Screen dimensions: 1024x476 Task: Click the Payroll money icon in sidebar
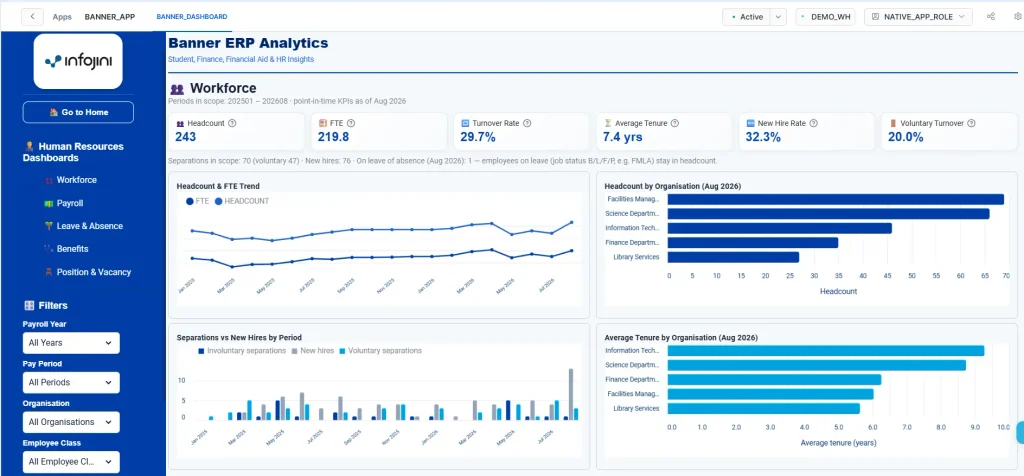click(x=48, y=203)
